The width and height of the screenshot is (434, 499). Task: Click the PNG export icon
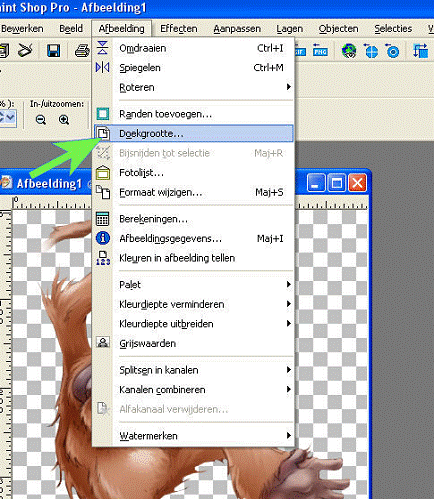click(320, 50)
